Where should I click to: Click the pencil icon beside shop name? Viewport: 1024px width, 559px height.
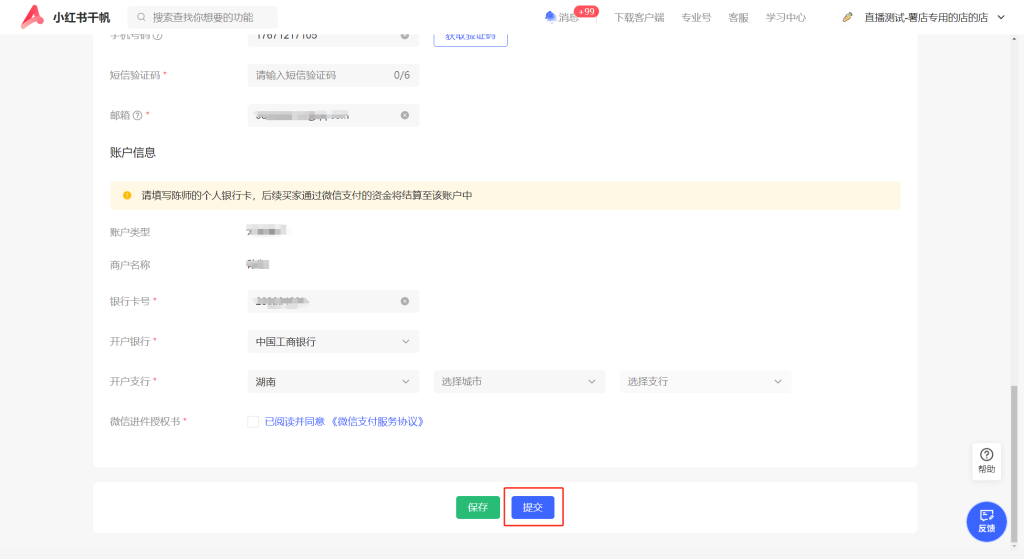pyautogui.click(x=848, y=18)
